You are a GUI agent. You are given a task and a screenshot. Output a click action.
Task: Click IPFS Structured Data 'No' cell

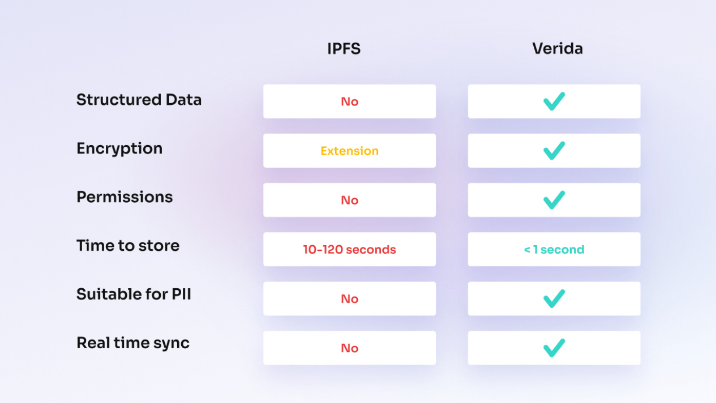[349, 101]
